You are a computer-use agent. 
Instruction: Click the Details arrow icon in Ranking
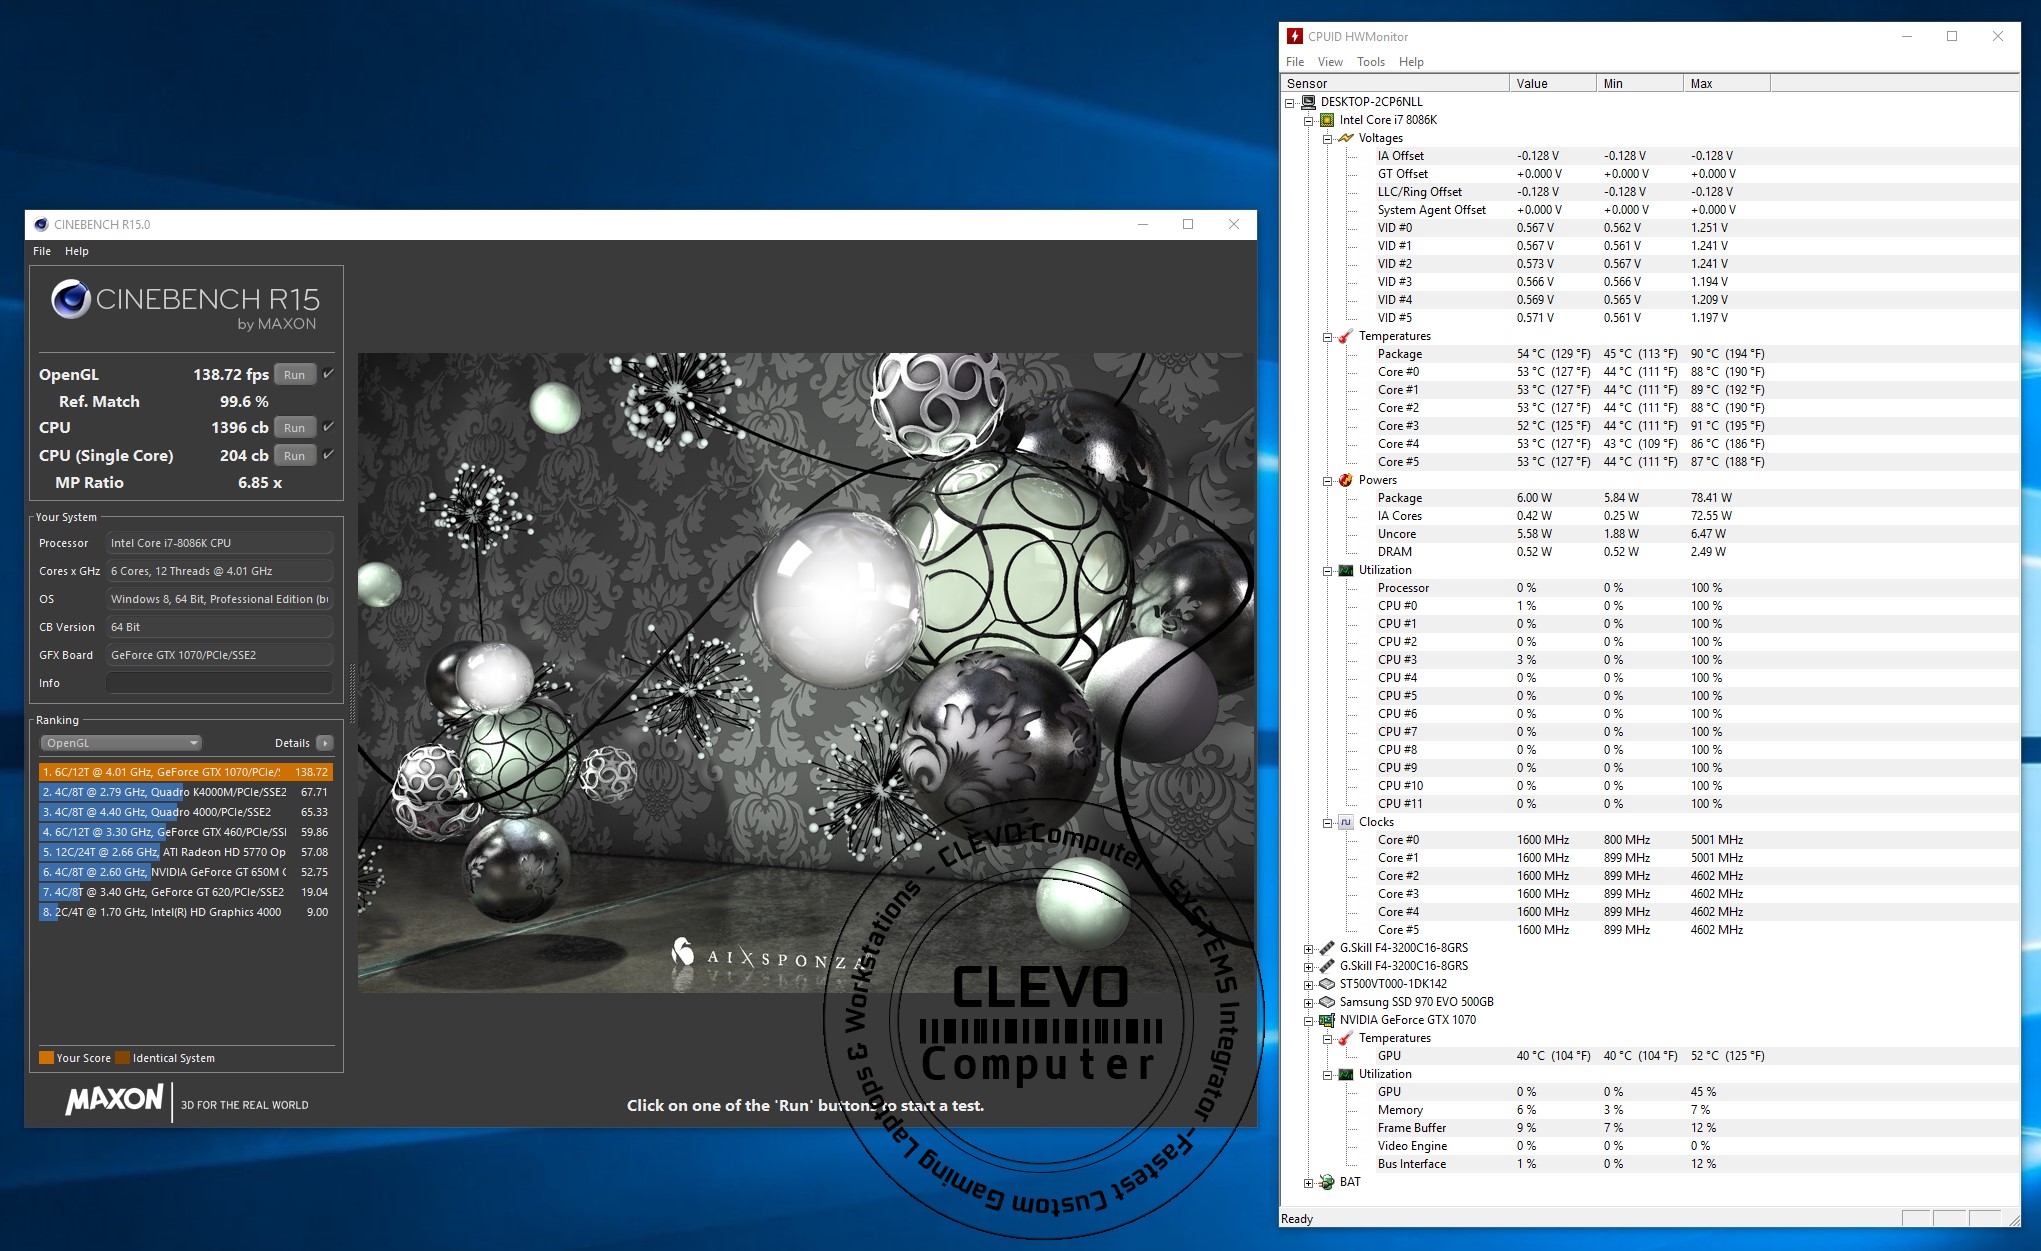click(x=325, y=743)
